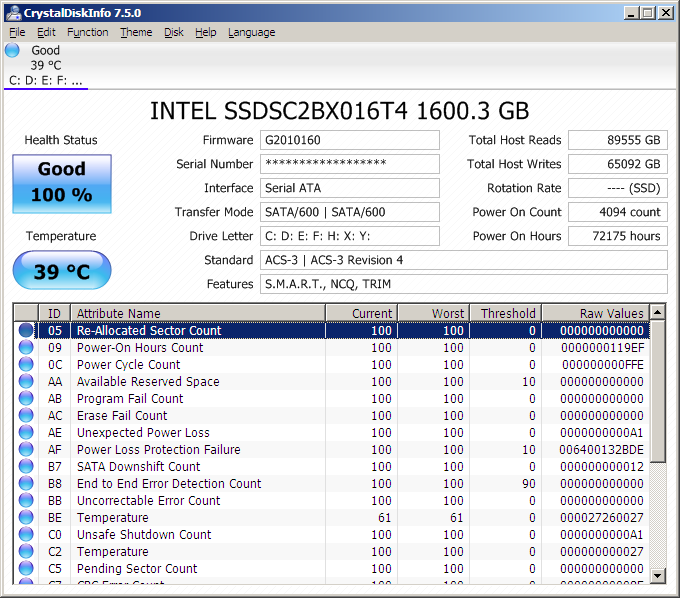Click the status orb for Pending Sector Count
The height and width of the screenshot is (598, 680).
click(x=26, y=569)
